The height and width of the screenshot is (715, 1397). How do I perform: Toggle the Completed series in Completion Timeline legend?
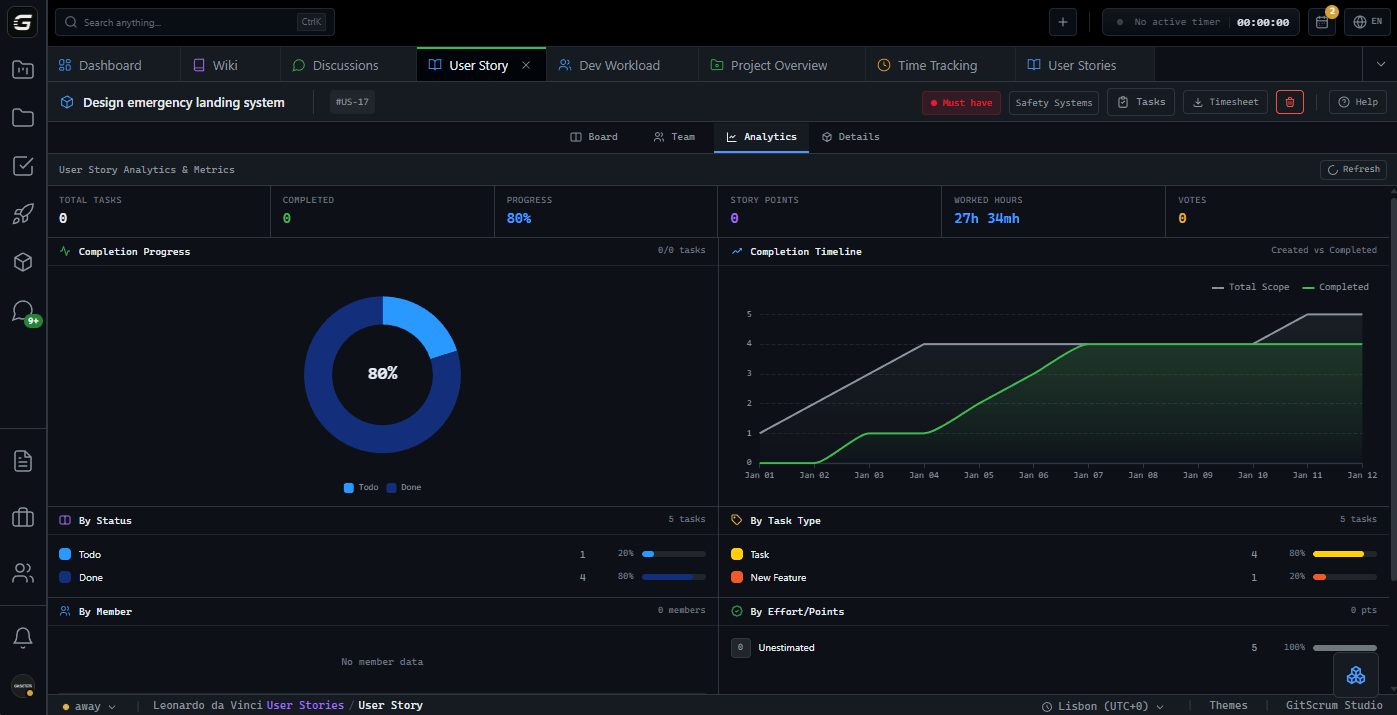[1335, 286]
